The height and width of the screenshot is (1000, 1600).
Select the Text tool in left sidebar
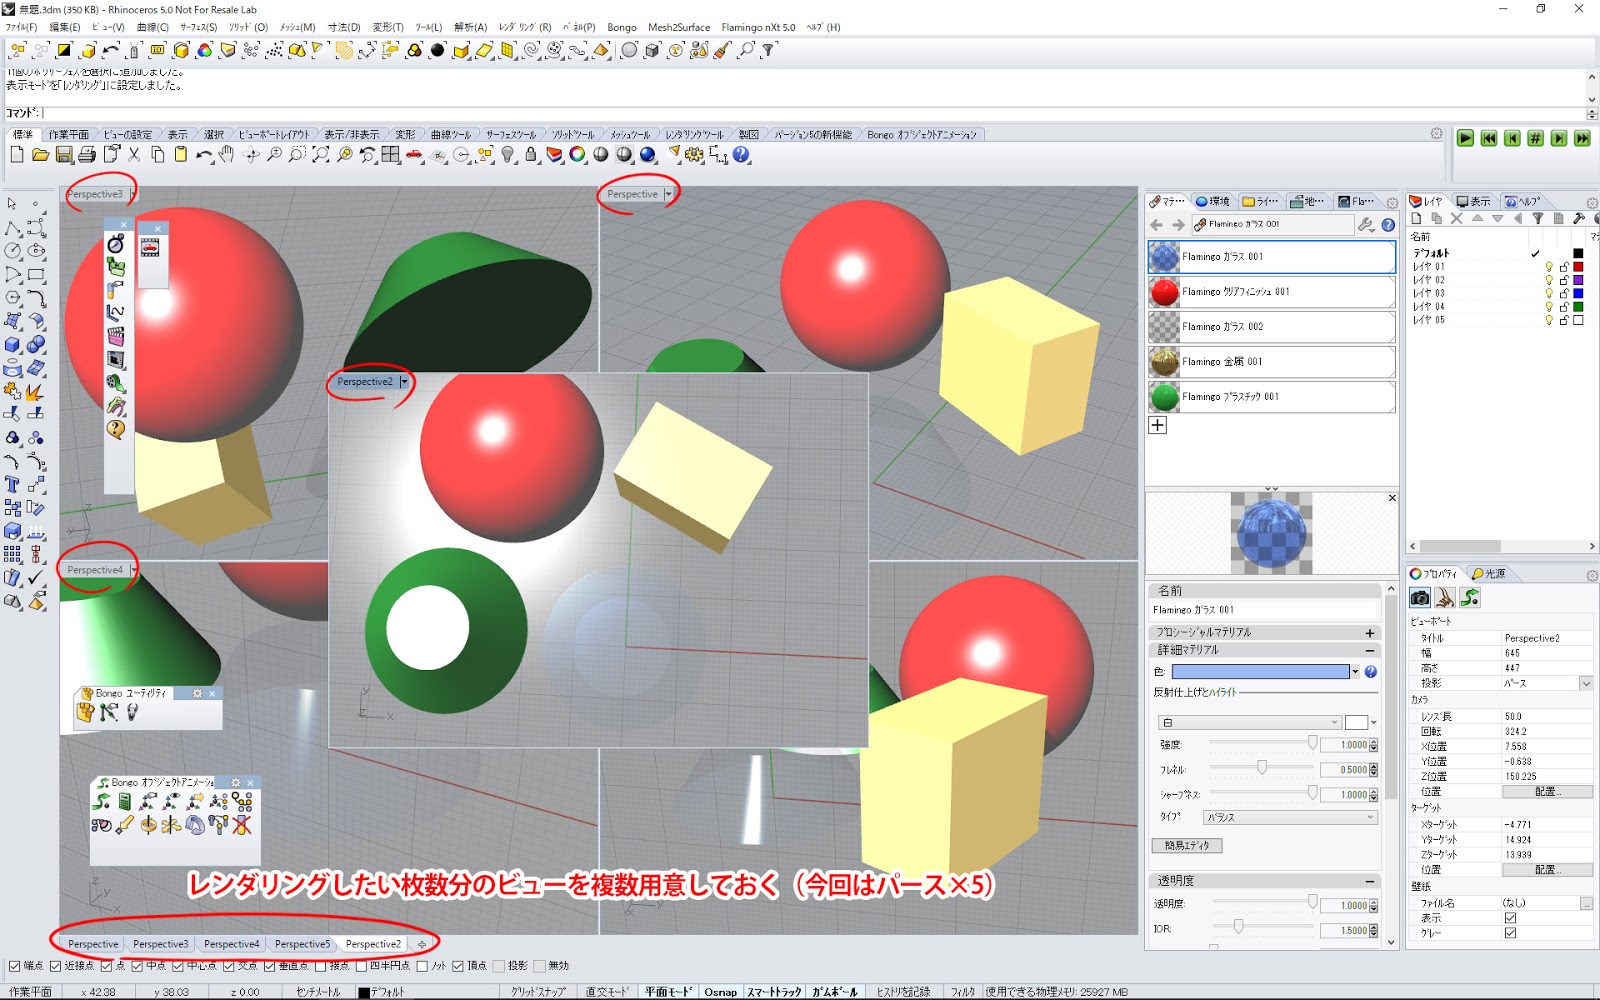[x=13, y=485]
